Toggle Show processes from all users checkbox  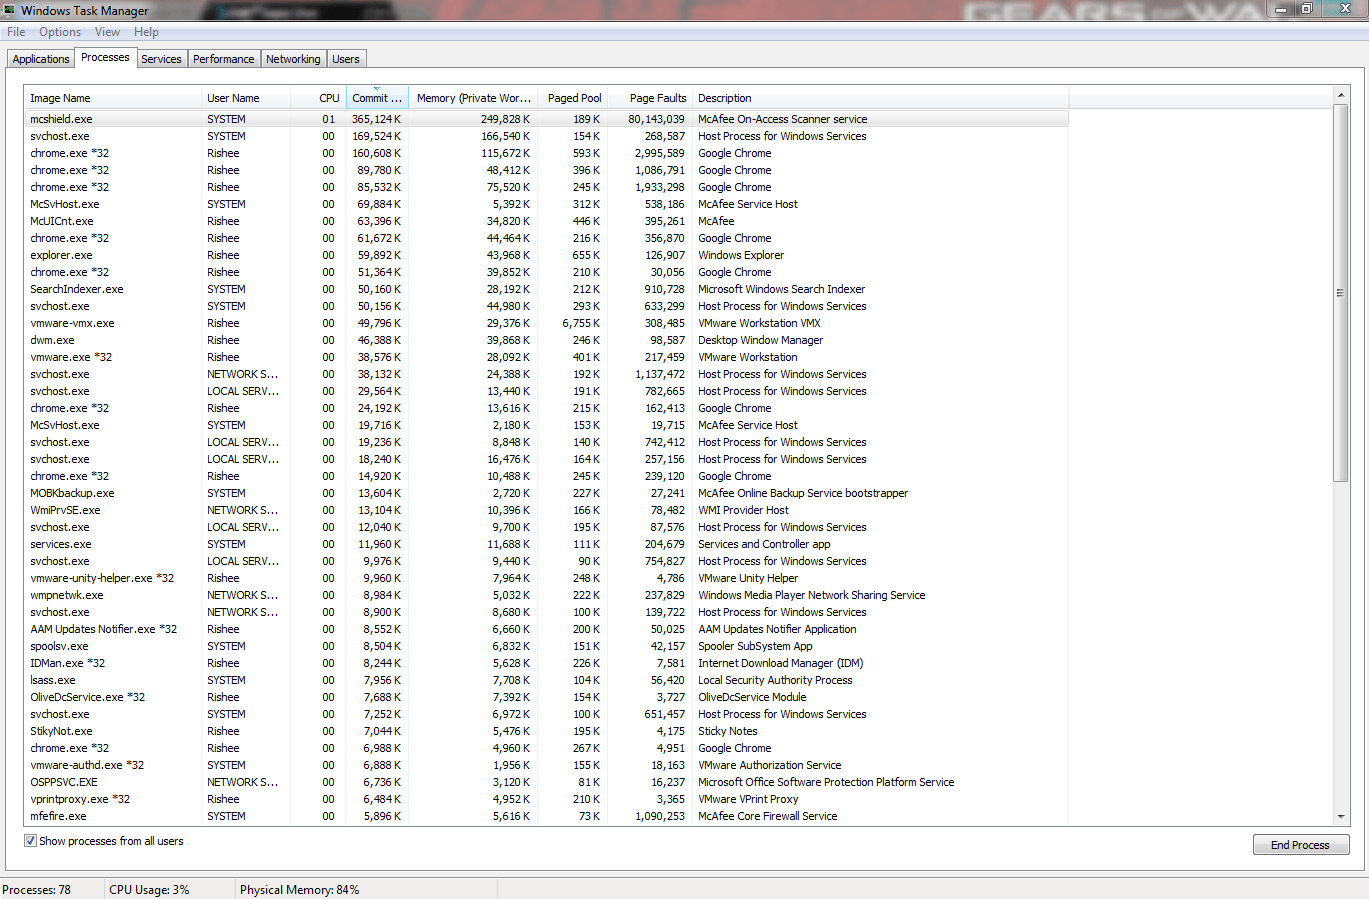(30, 841)
